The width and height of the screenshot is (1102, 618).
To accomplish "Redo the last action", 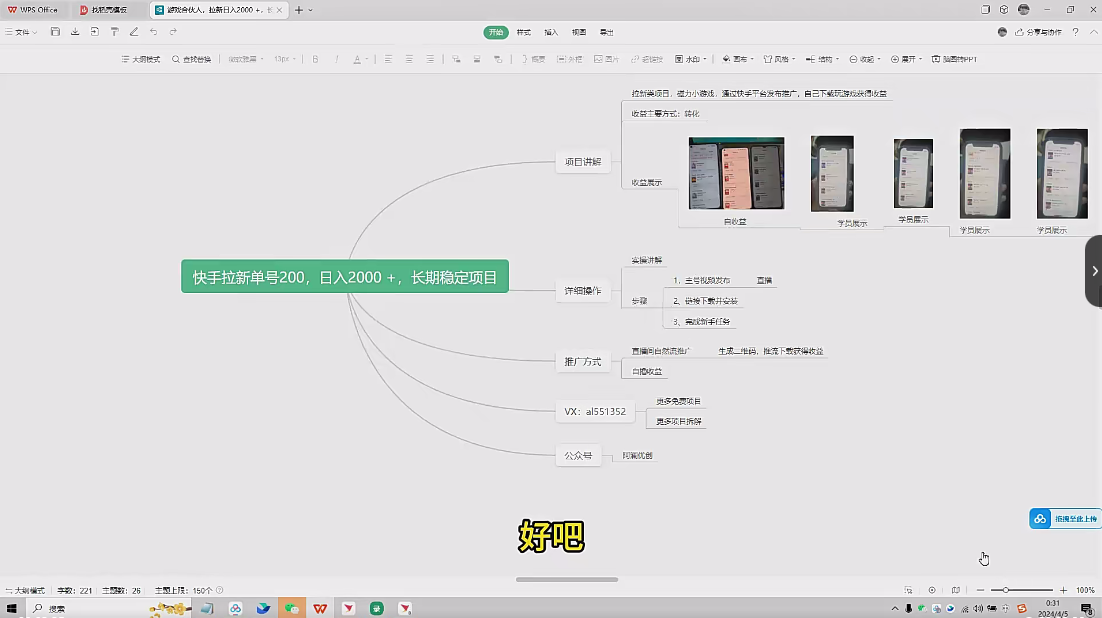I will pos(173,32).
